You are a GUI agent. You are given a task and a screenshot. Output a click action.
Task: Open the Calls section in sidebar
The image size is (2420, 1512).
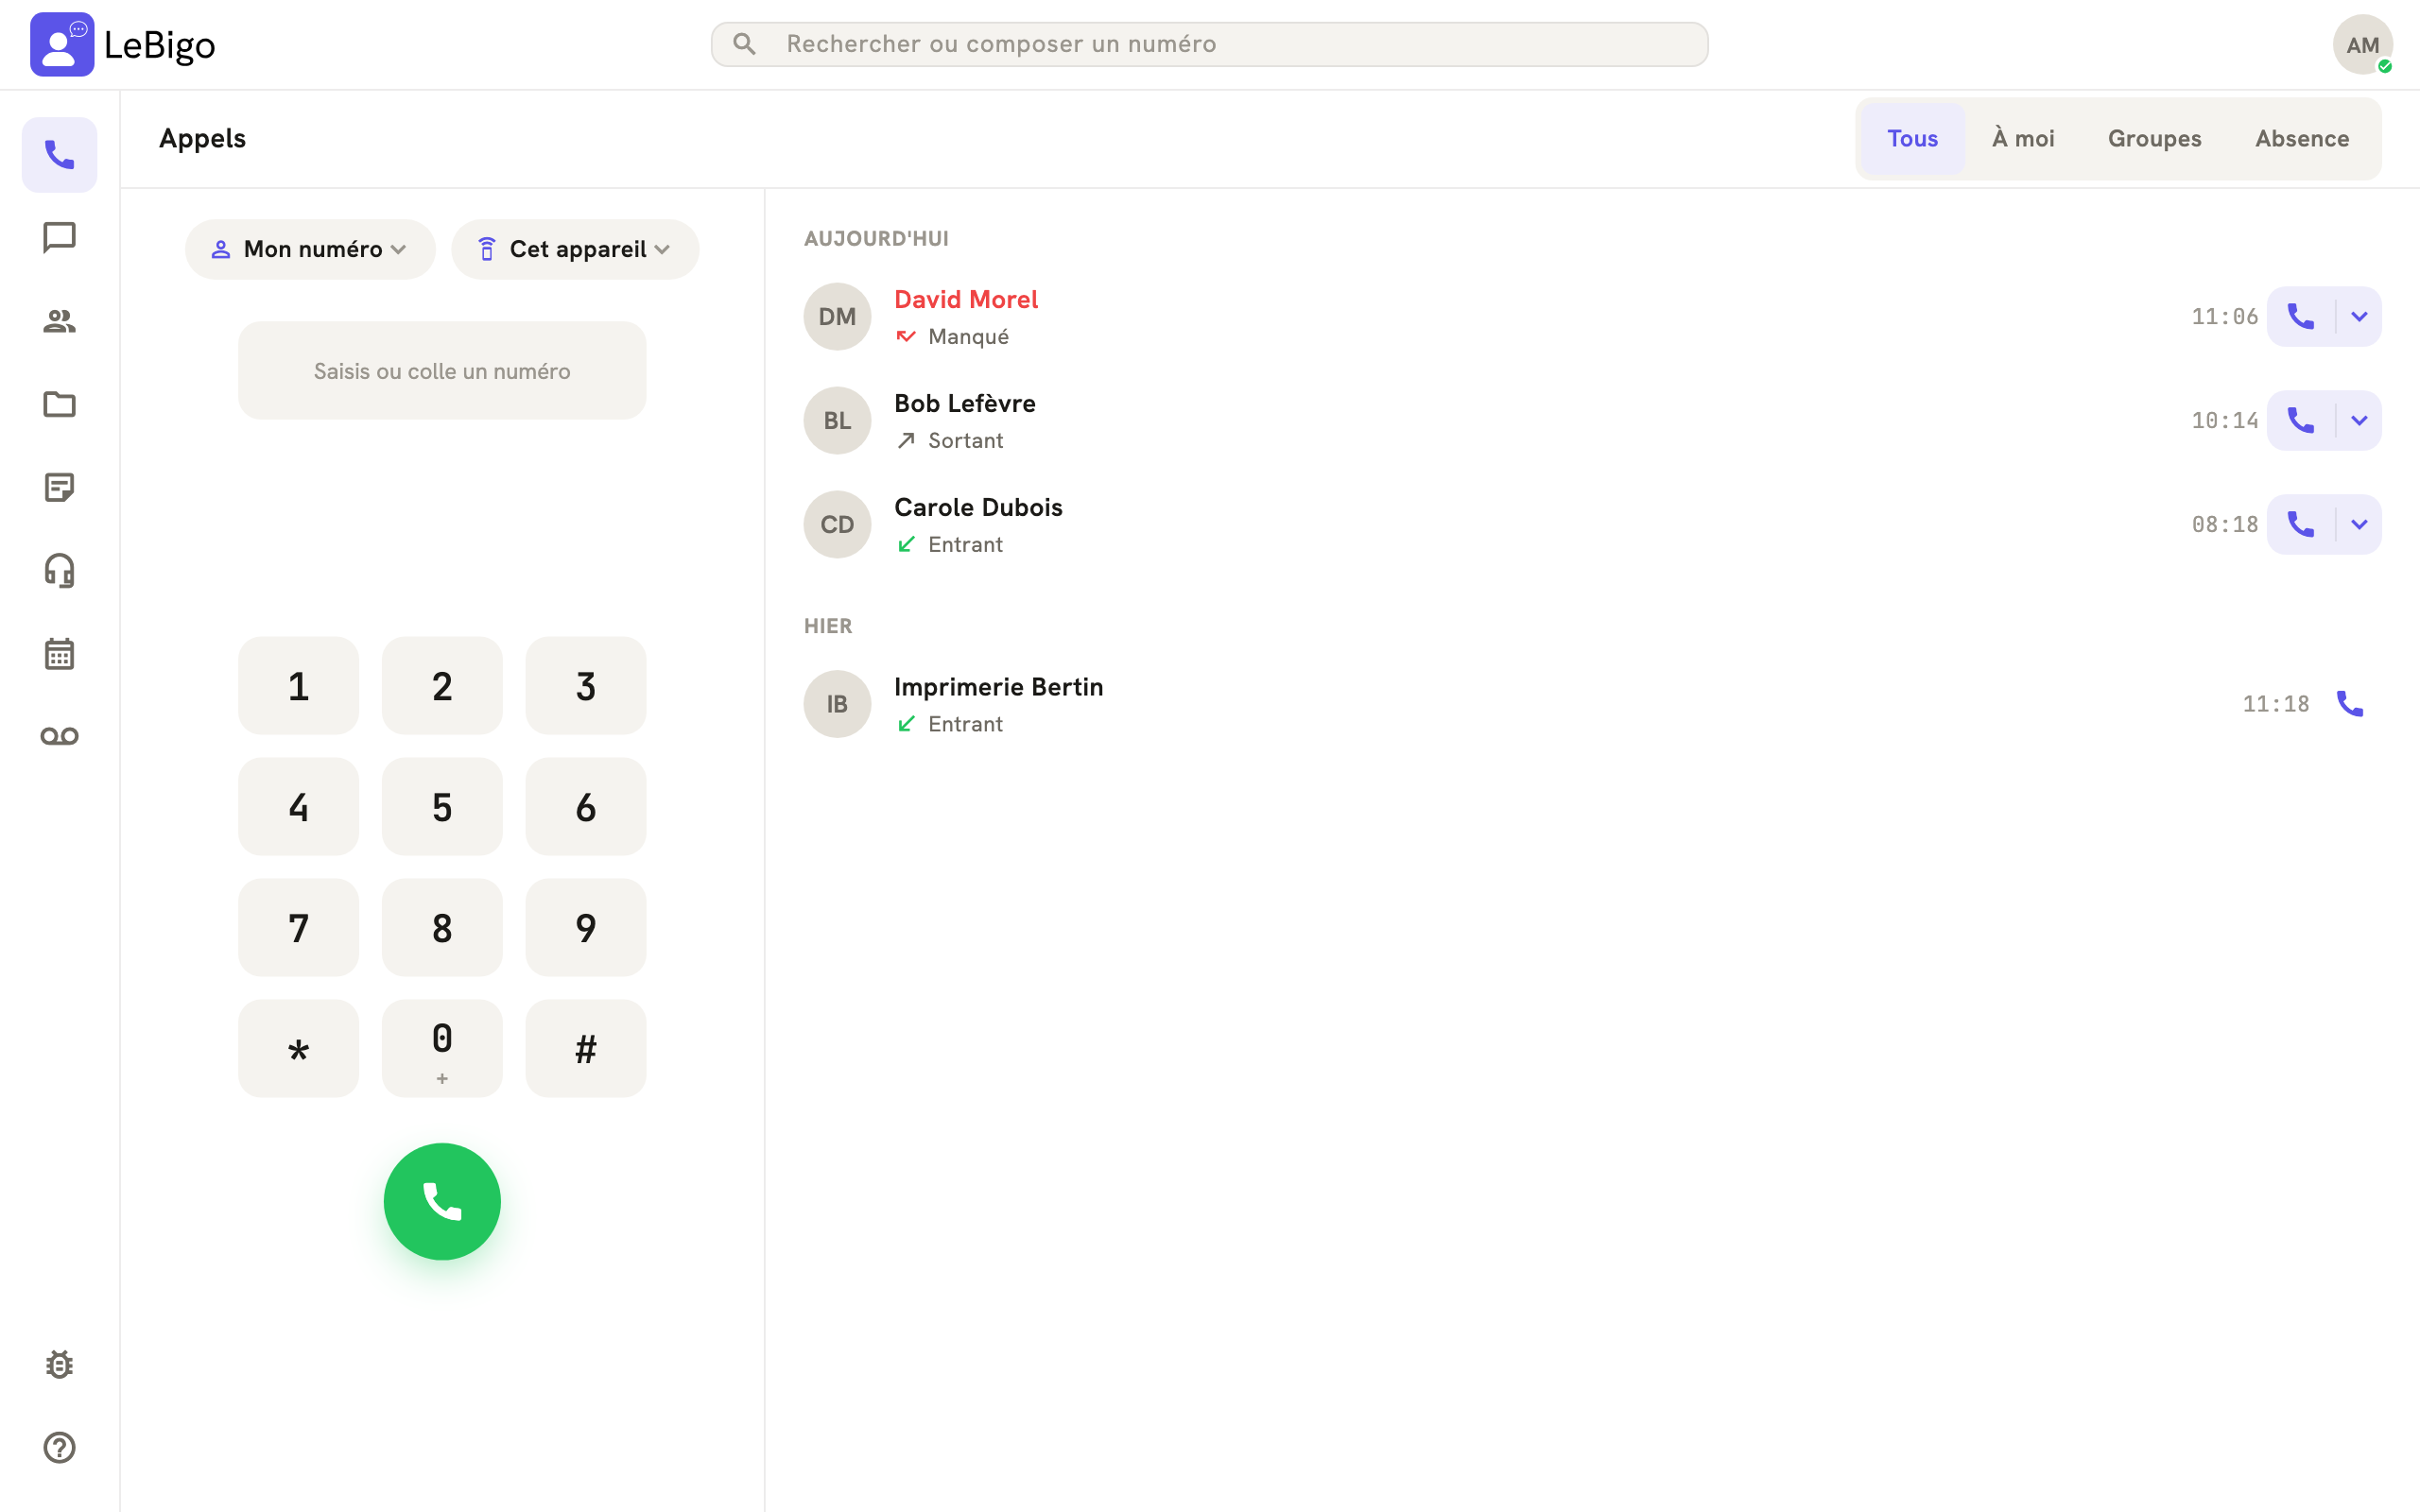tap(59, 155)
